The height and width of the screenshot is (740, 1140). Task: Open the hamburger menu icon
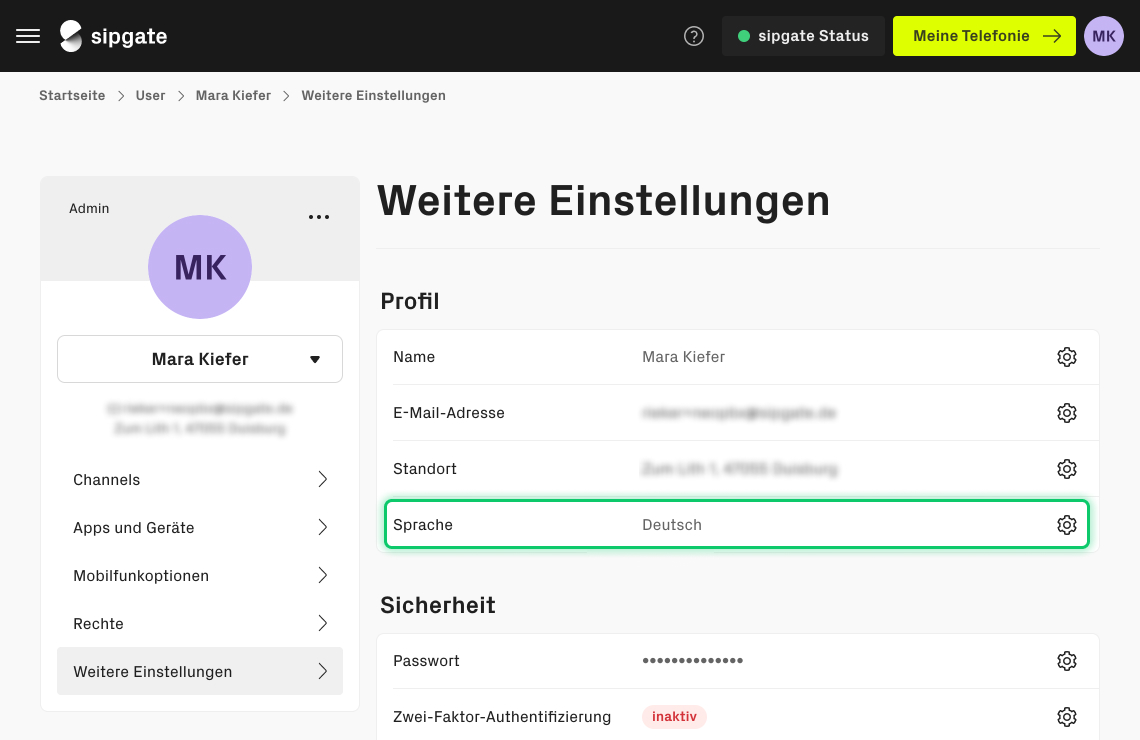(x=28, y=36)
